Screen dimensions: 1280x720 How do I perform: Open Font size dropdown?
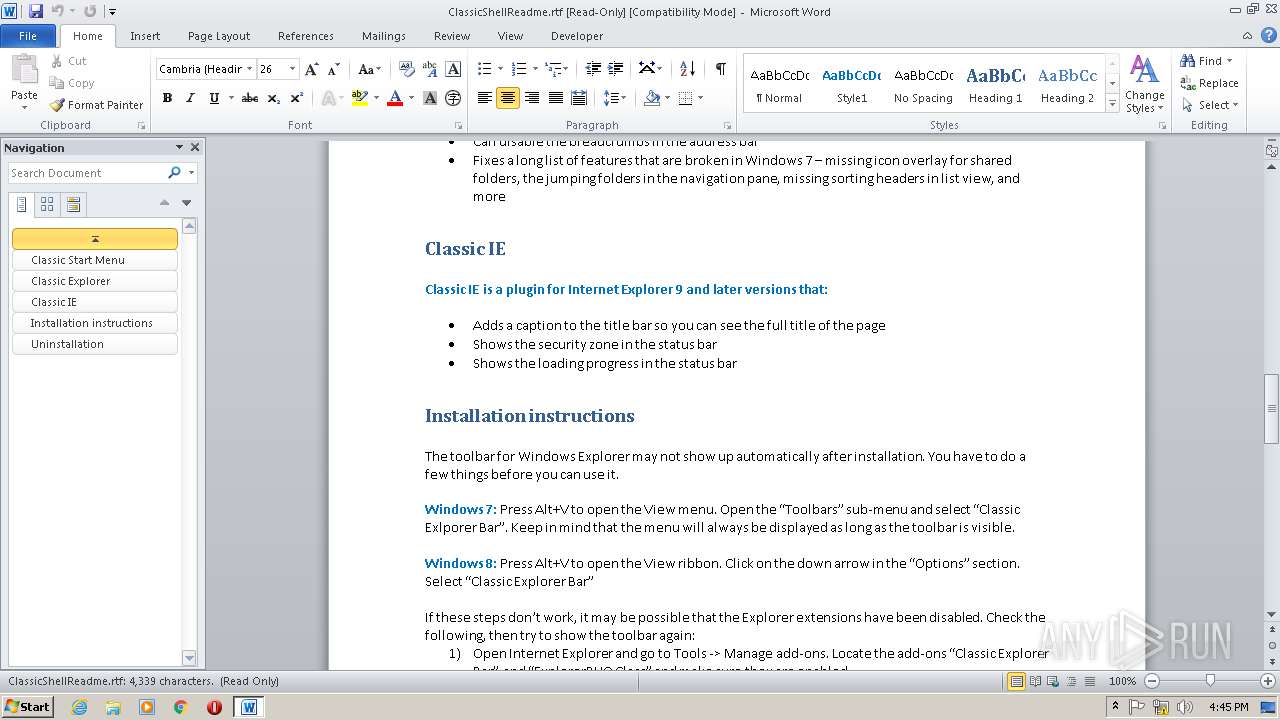[x=292, y=69]
